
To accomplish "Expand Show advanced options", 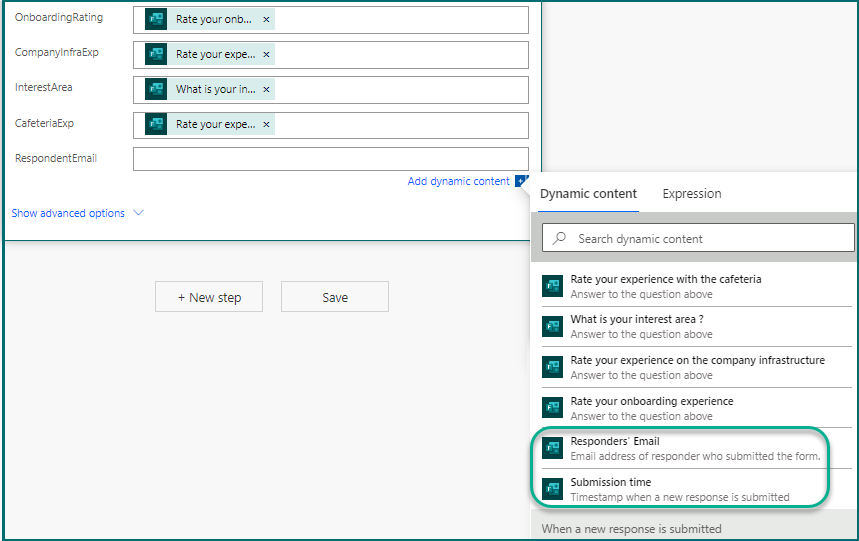I will (77, 213).
